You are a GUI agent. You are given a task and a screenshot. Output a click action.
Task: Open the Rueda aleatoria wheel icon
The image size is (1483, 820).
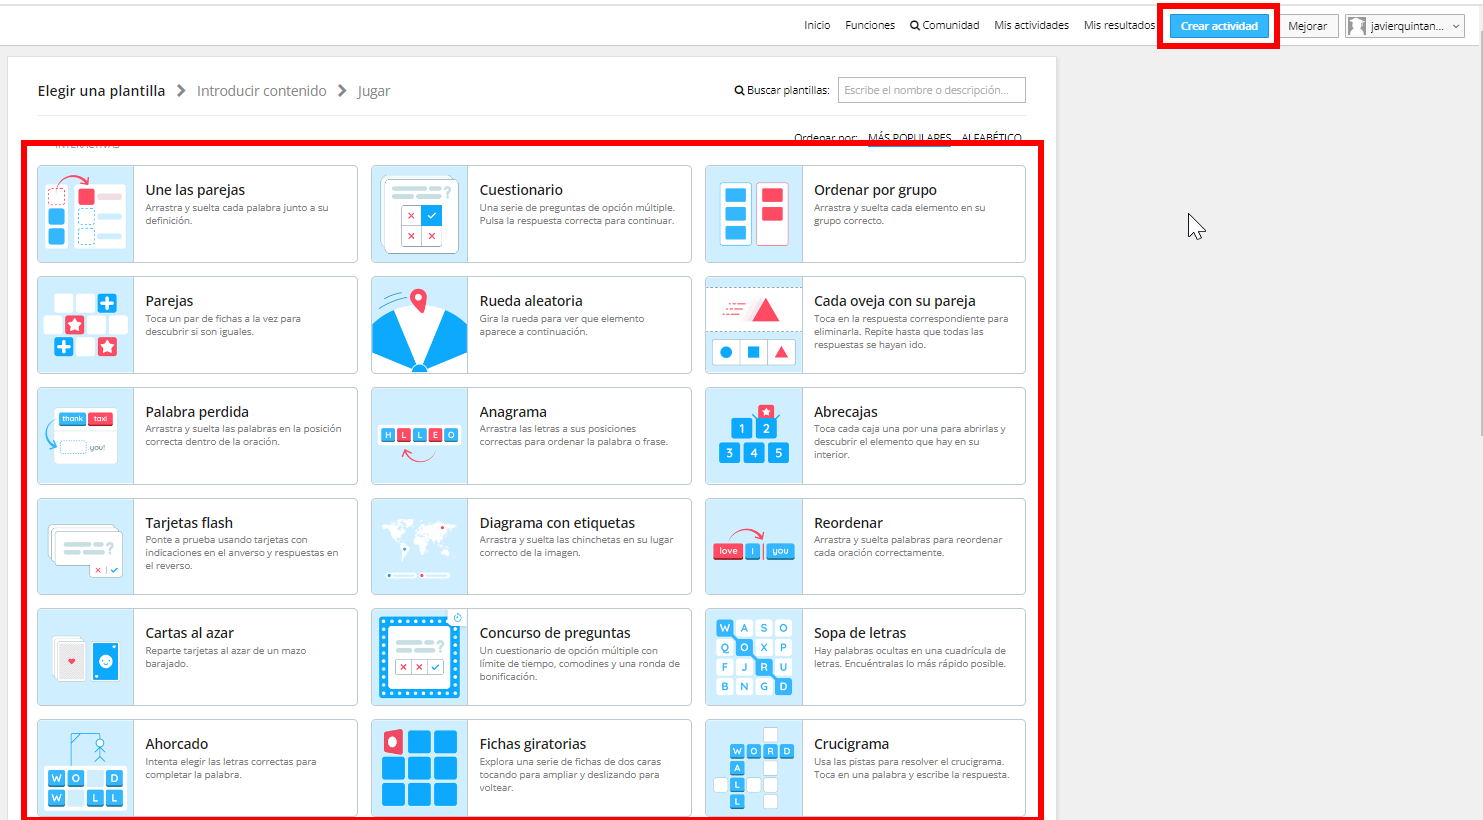pos(420,325)
